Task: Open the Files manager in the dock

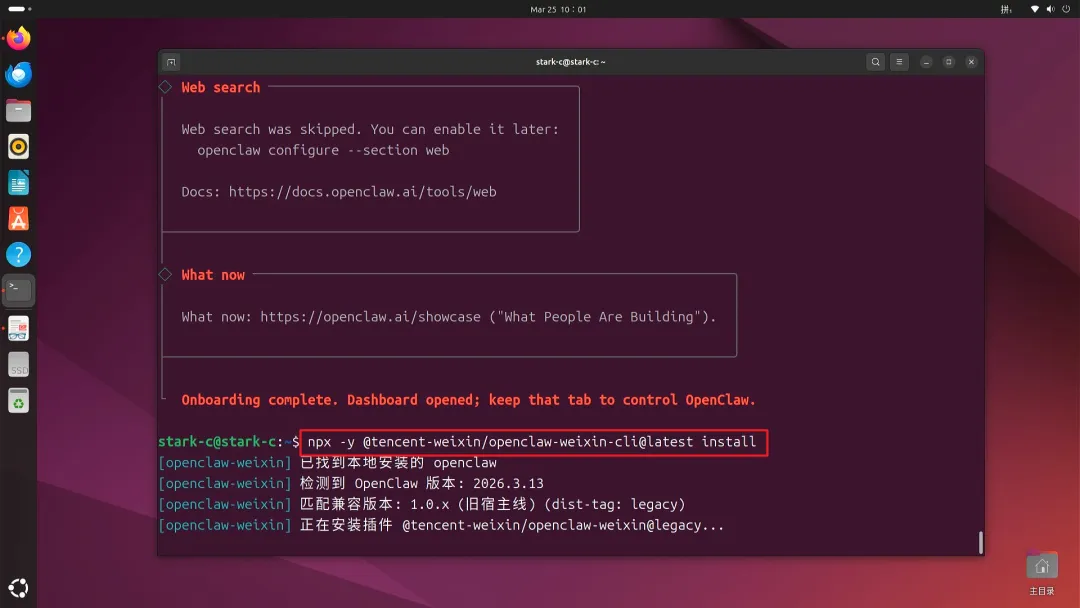Action: point(19,110)
